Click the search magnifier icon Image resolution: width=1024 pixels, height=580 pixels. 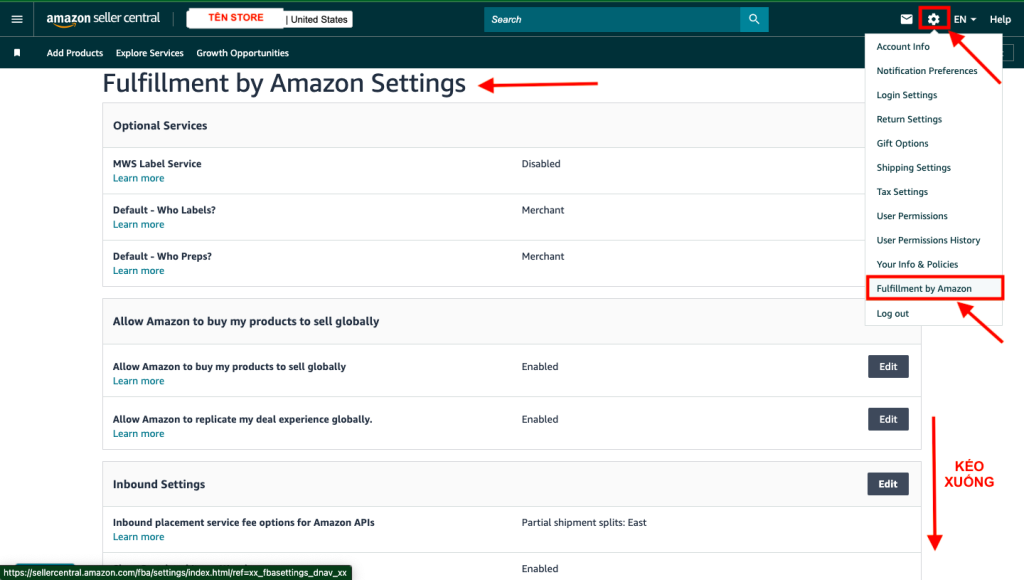[x=753, y=19]
